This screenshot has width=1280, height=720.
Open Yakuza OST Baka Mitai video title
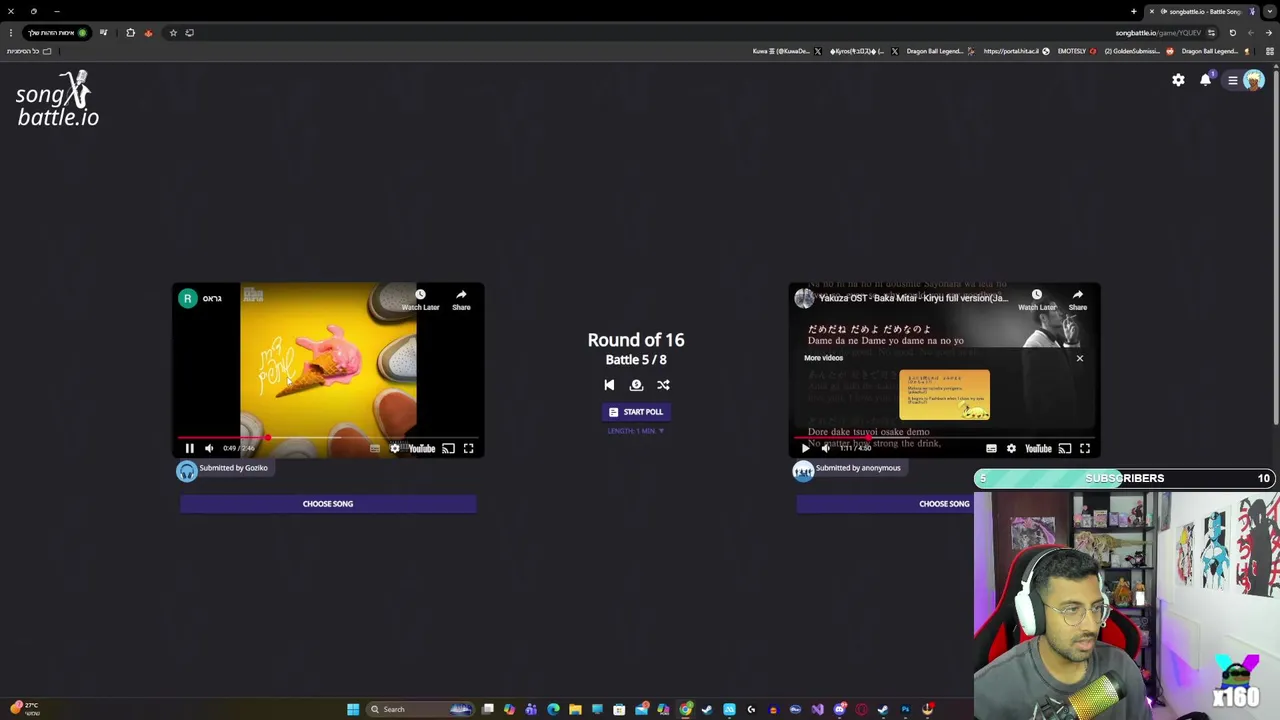[913, 298]
